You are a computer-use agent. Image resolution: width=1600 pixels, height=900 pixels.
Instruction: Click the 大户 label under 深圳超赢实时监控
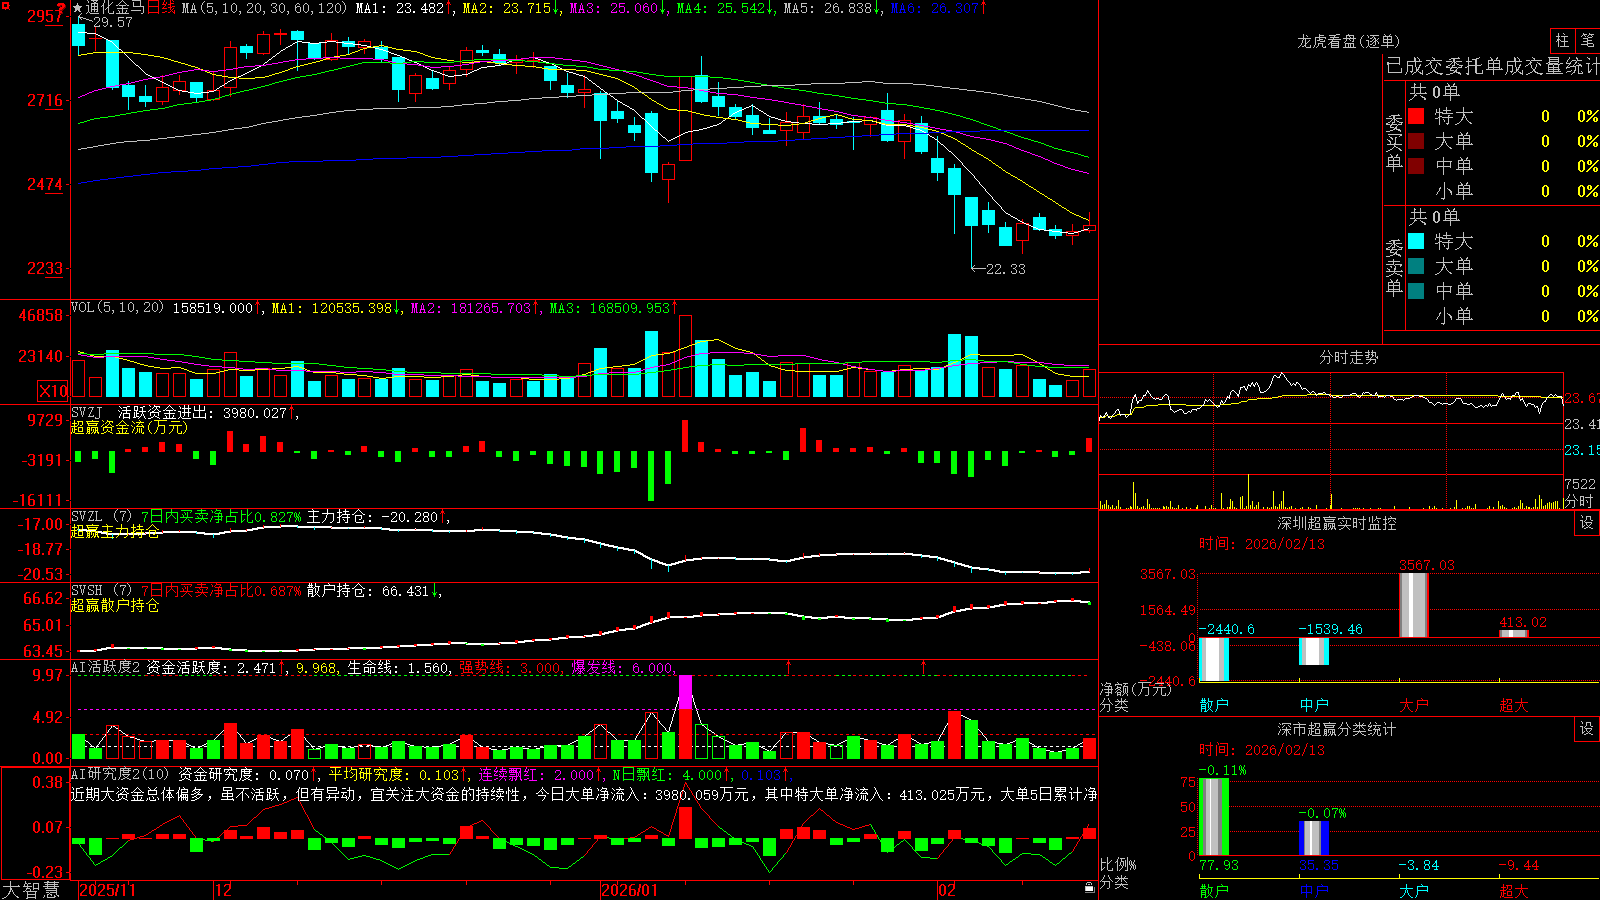pos(1414,705)
